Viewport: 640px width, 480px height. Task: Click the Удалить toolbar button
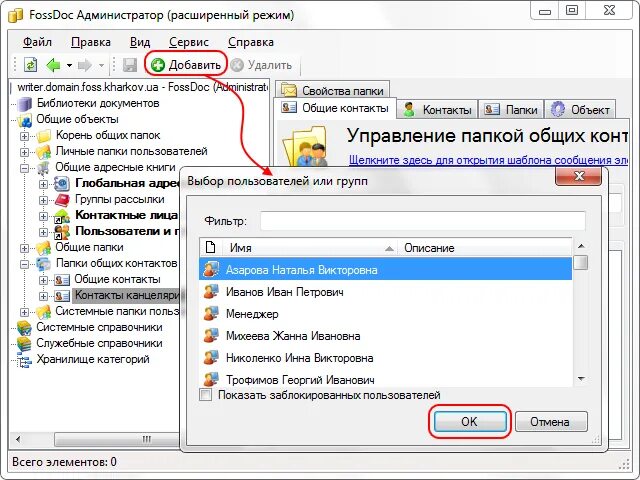coord(261,65)
